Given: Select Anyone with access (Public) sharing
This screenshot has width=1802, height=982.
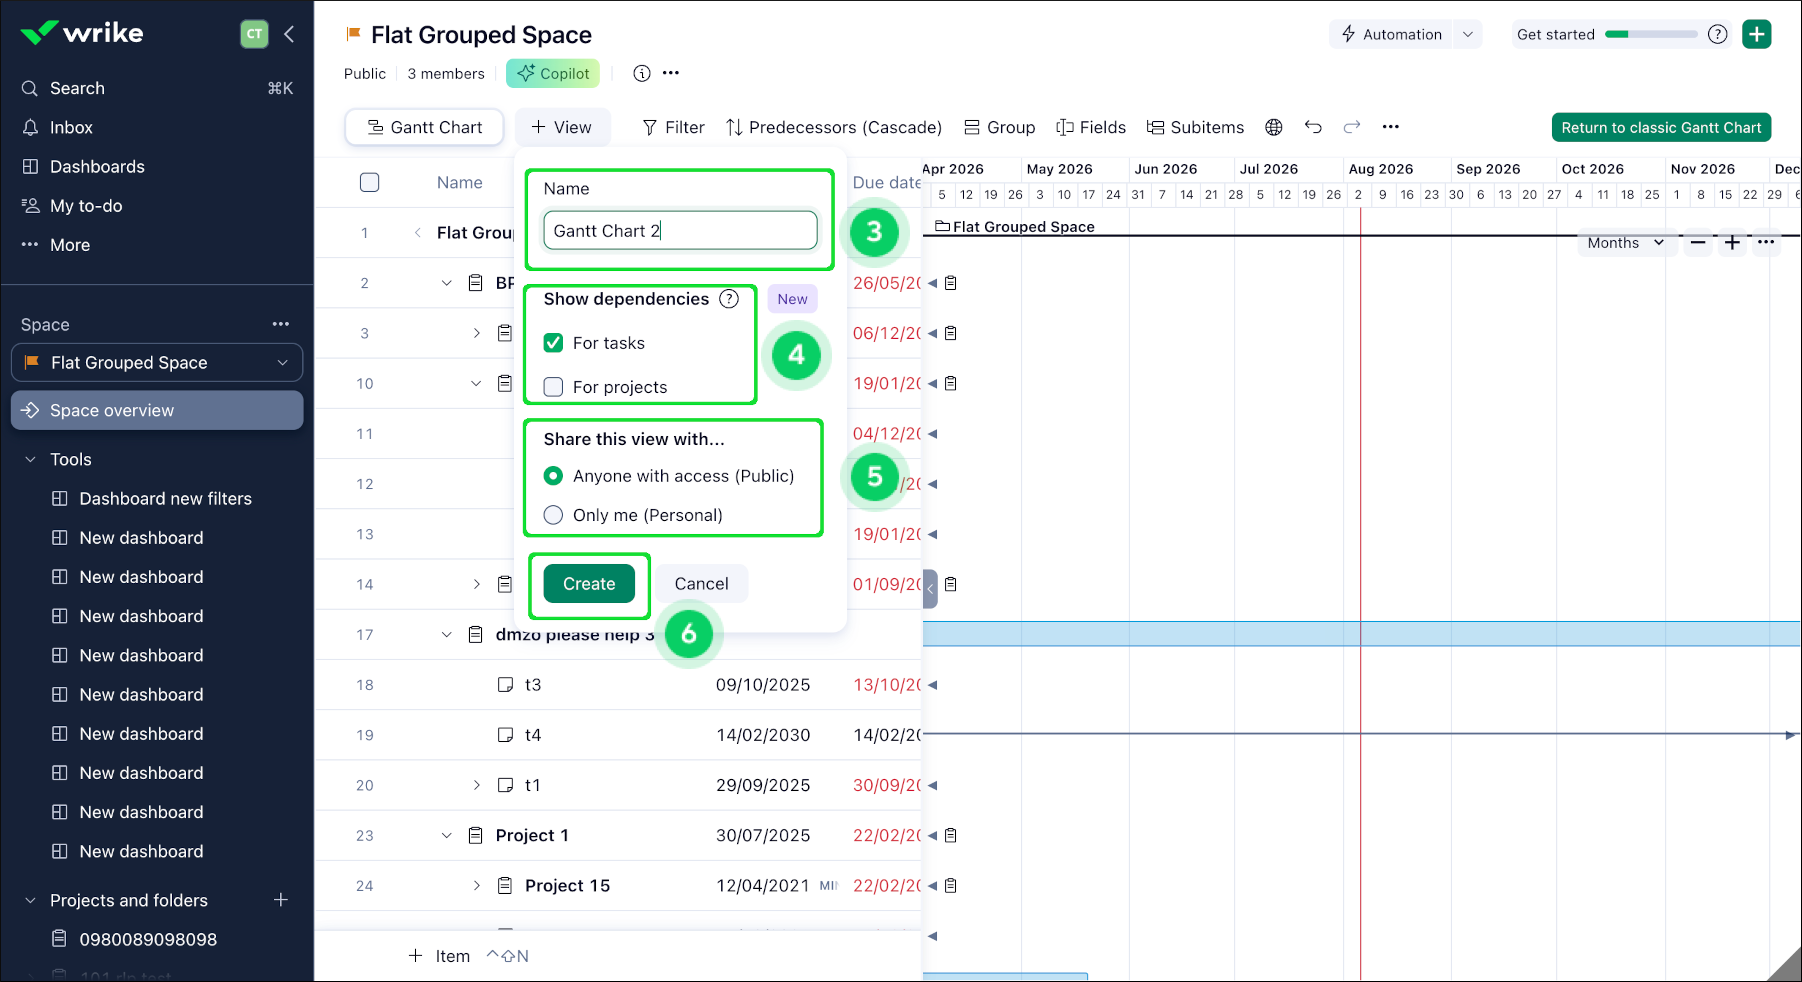Looking at the screenshot, I should point(553,476).
